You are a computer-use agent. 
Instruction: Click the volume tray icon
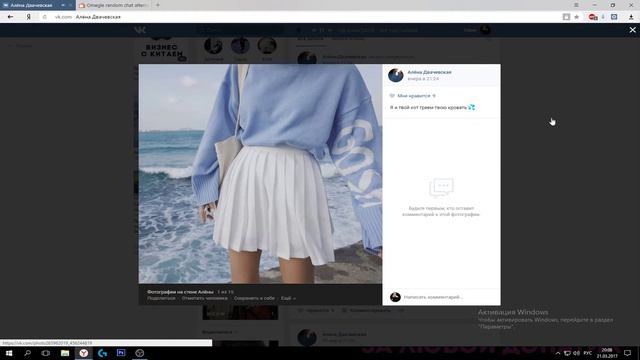(x=577, y=353)
